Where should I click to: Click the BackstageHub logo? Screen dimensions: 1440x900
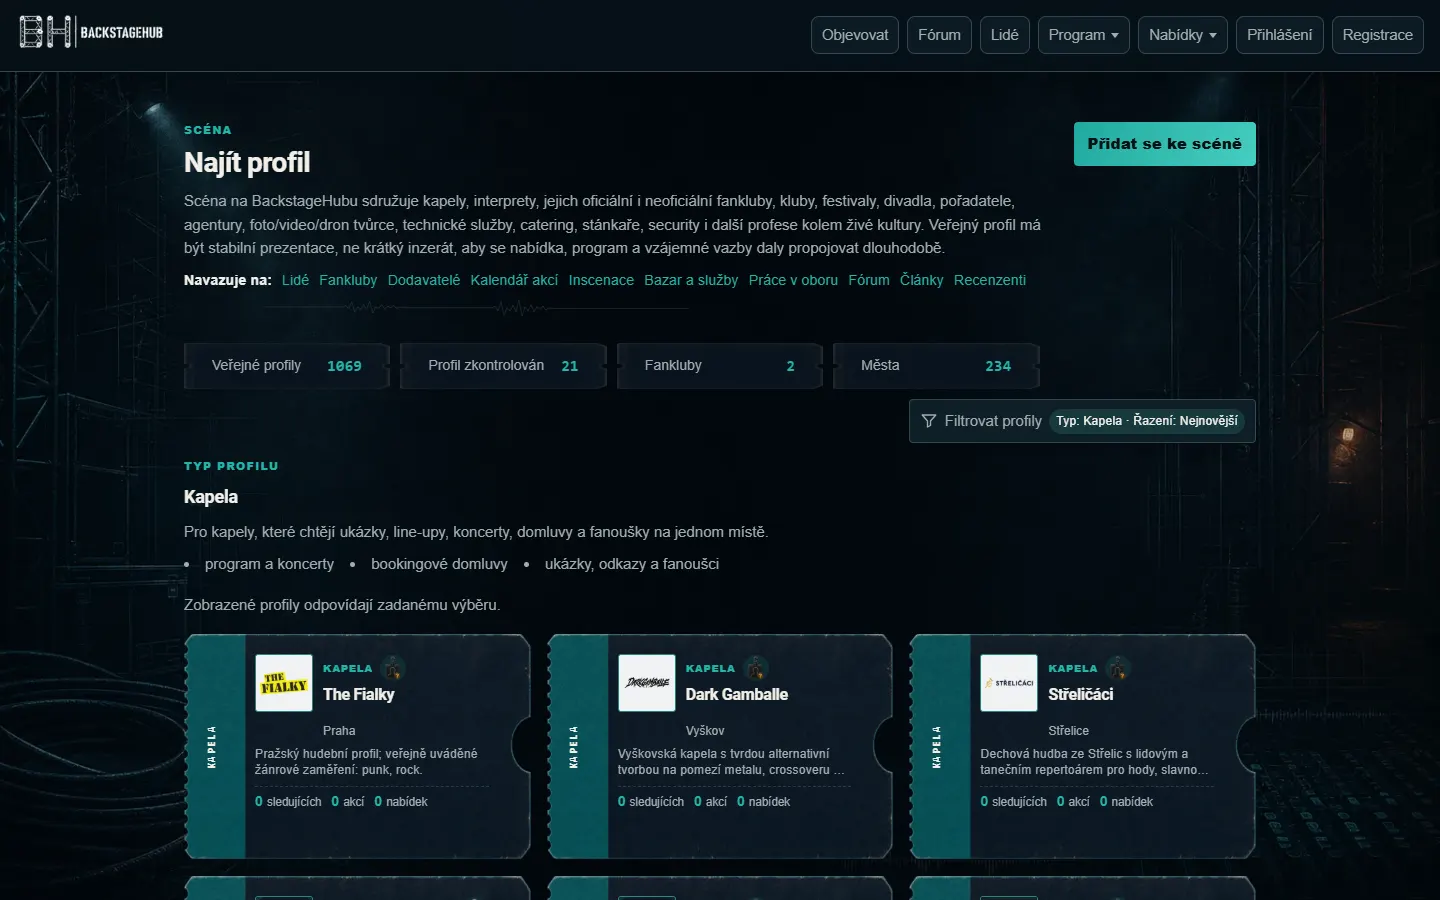point(91,32)
